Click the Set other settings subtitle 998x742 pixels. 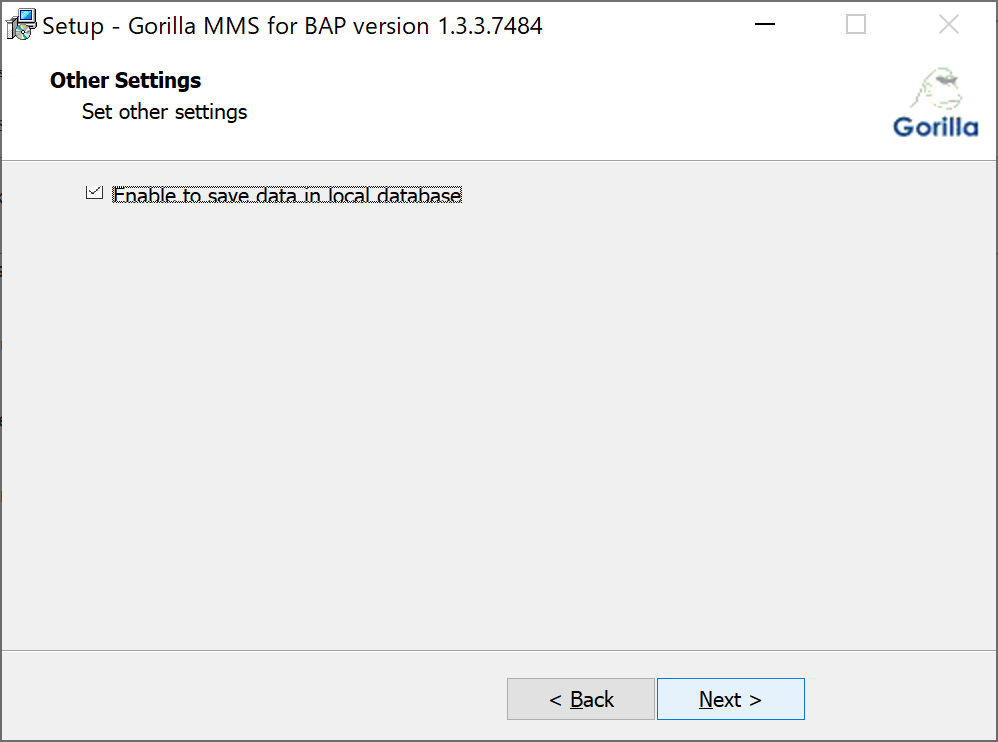pos(163,112)
